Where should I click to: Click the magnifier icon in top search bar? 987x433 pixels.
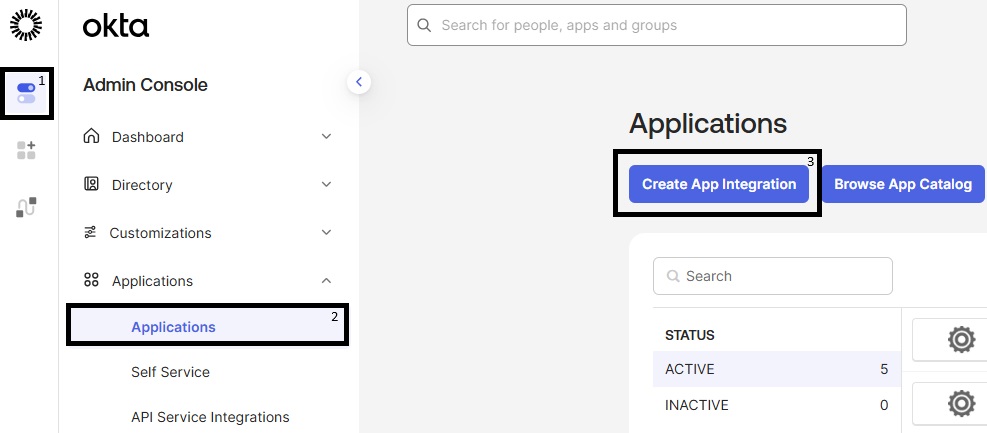[424, 25]
